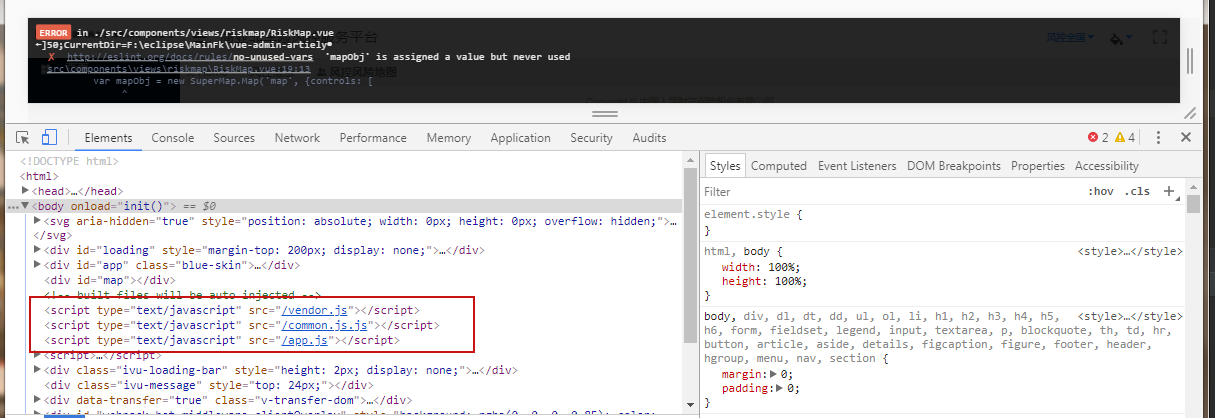
Task: Open the Properties sidebar tab
Action: tap(1038, 166)
